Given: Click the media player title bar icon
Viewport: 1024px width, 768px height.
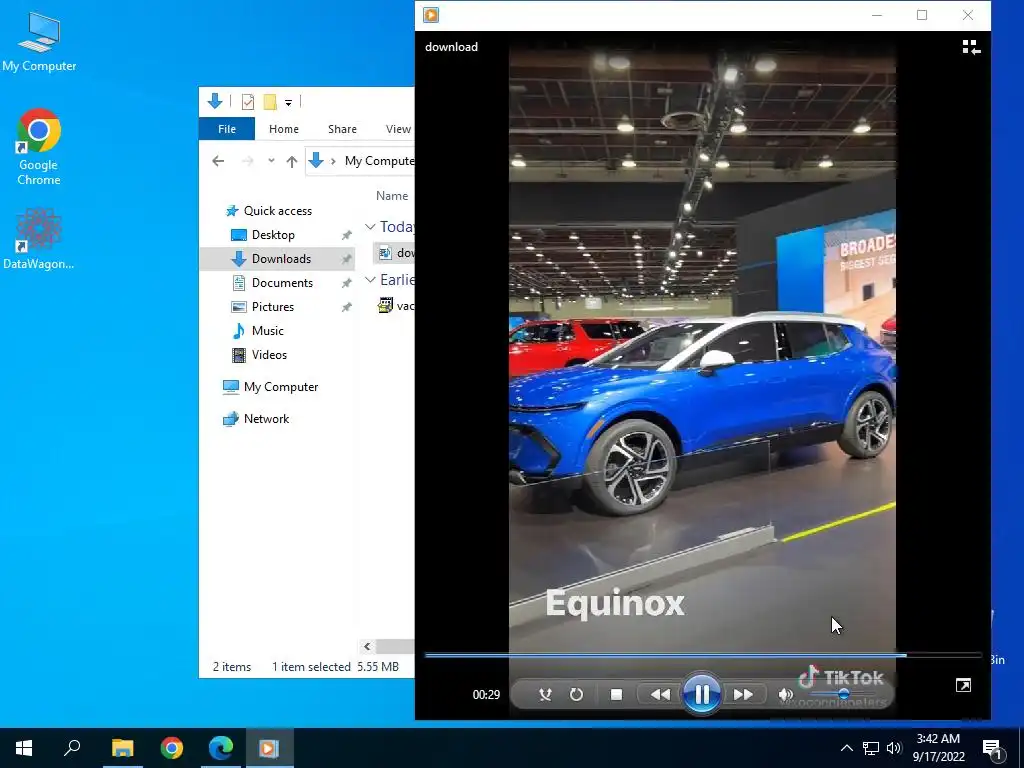Looking at the screenshot, I should [x=431, y=15].
